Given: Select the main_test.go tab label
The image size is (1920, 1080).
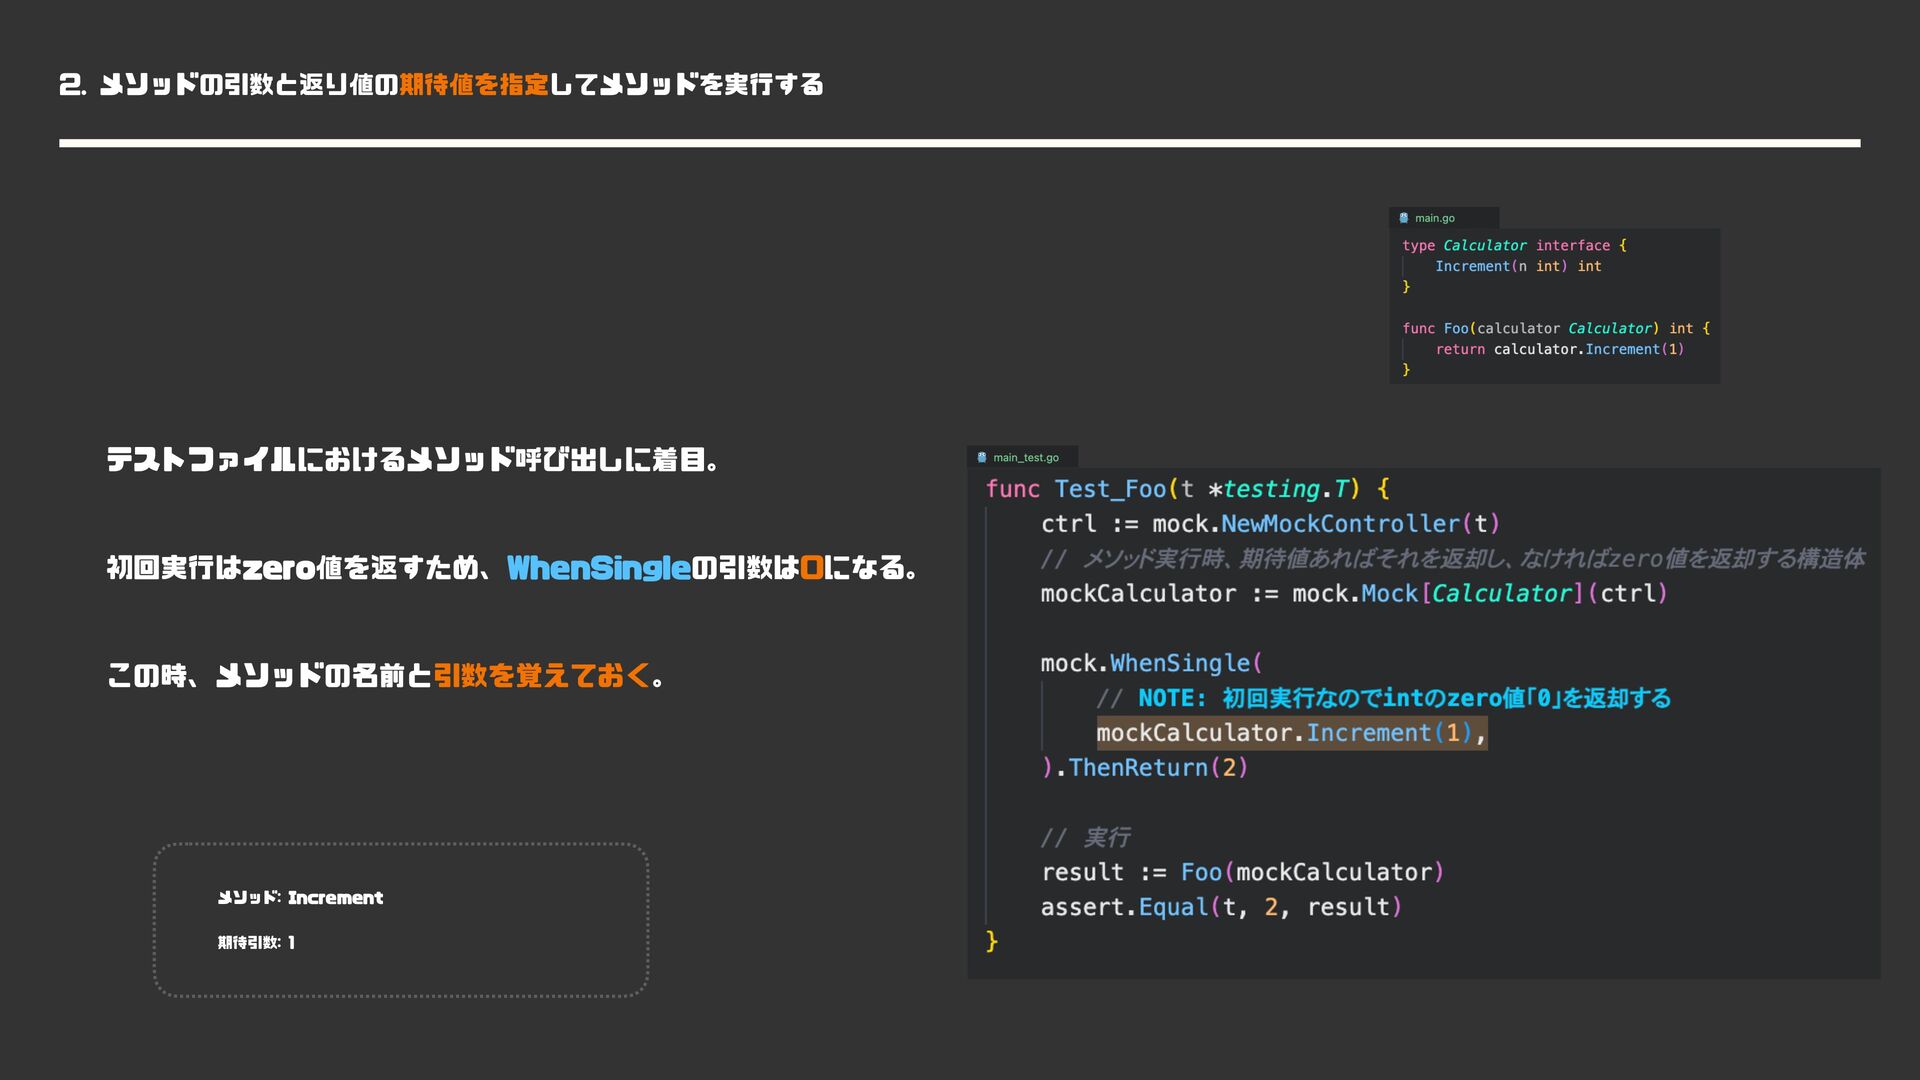Looking at the screenshot, I should pos(1025,458).
